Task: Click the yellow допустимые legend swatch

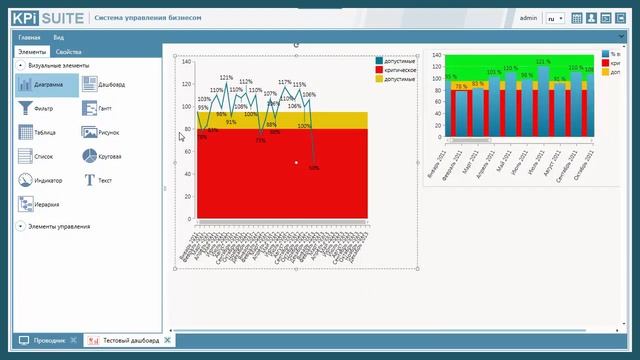Action: coord(379,79)
